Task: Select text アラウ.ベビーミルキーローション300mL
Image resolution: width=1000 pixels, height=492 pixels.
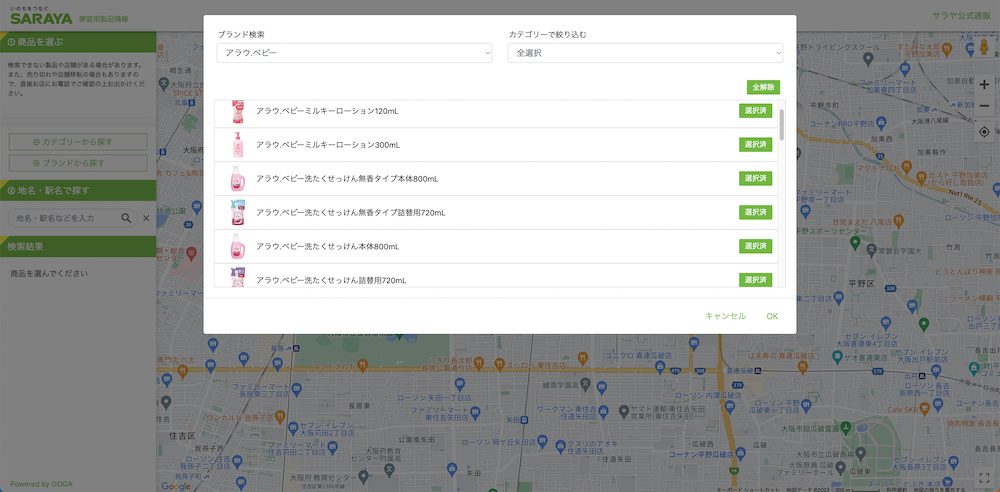Action: (x=328, y=145)
